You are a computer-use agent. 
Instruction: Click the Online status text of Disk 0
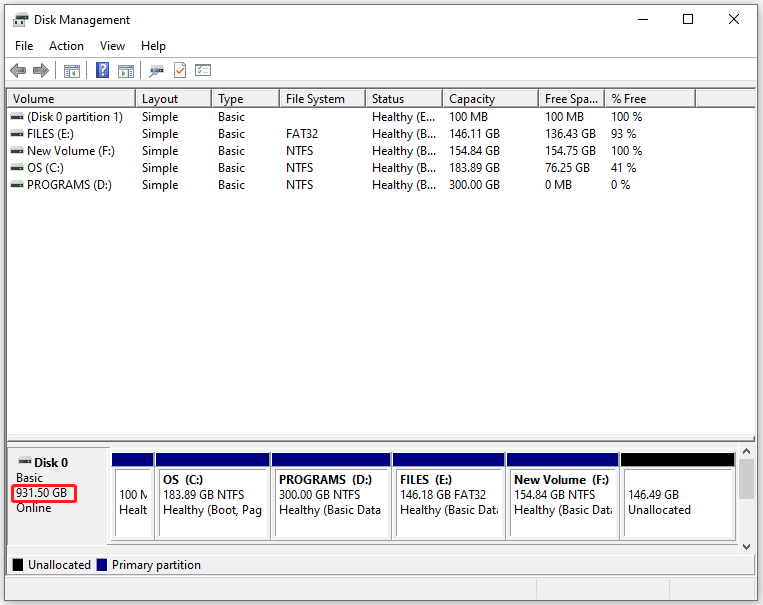(x=34, y=508)
